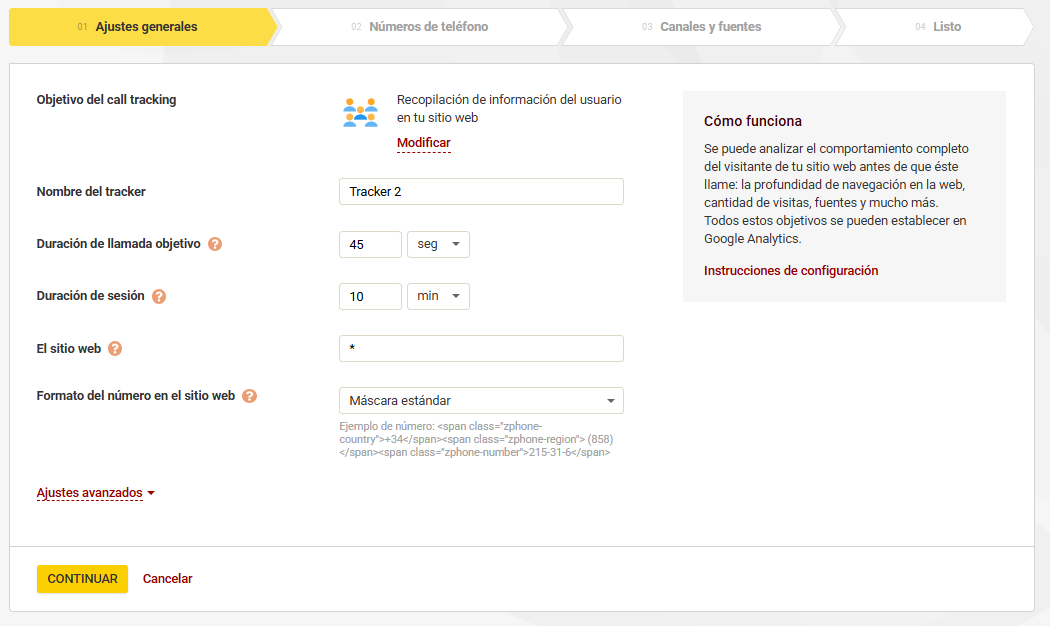Click the call duration field showing 45
1050x626 pixels.
tap(370, 244)
